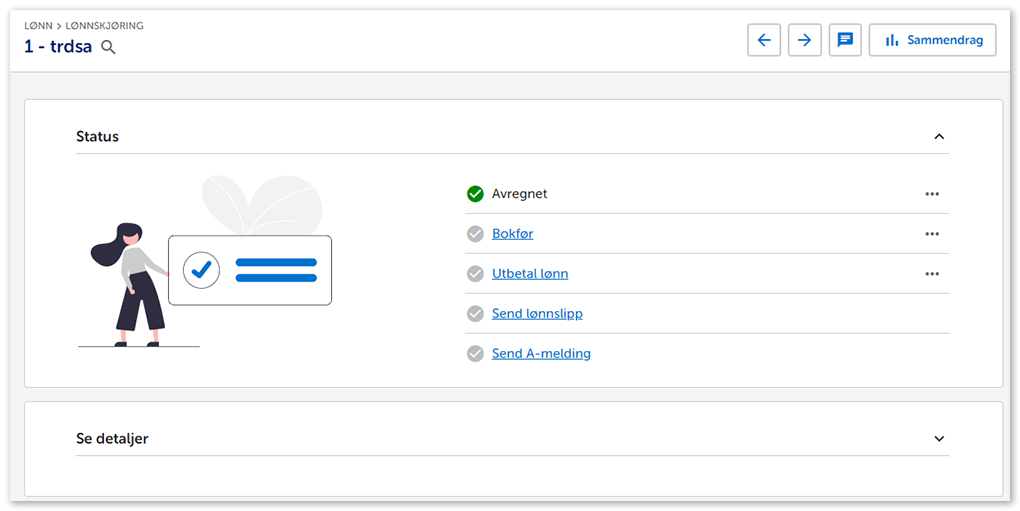This screenshot has height=511, width=1020.
Task: Click the grey status check beside Bokfør
Action: (475, 234)
